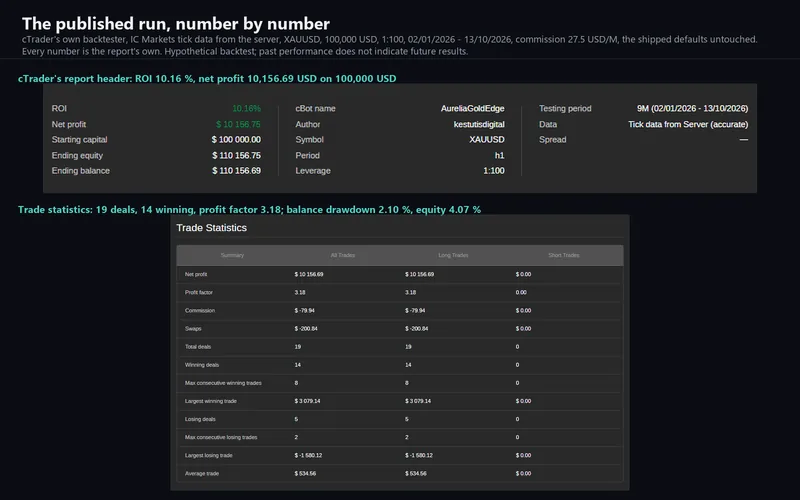Click the "All Trades" column header

coord(343,255)
